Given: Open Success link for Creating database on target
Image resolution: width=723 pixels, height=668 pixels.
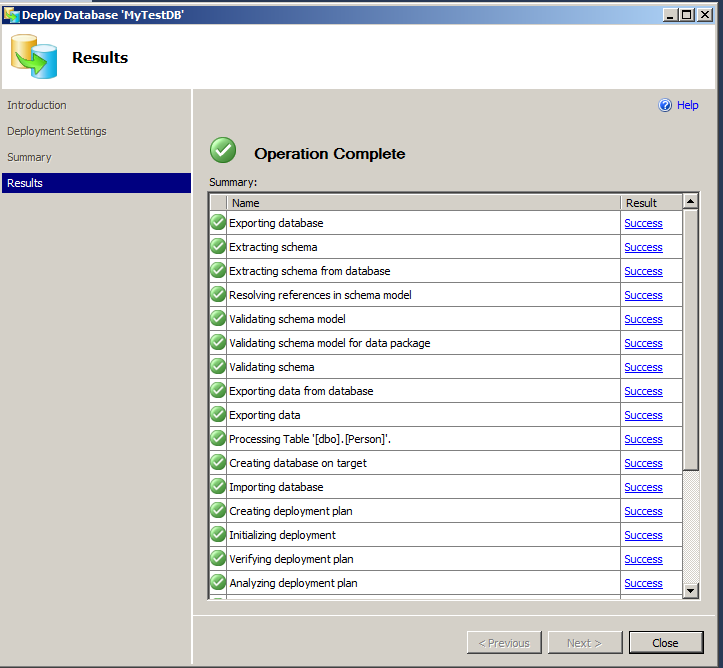Looking at the screenshot, I should click(x=643, y=463).
